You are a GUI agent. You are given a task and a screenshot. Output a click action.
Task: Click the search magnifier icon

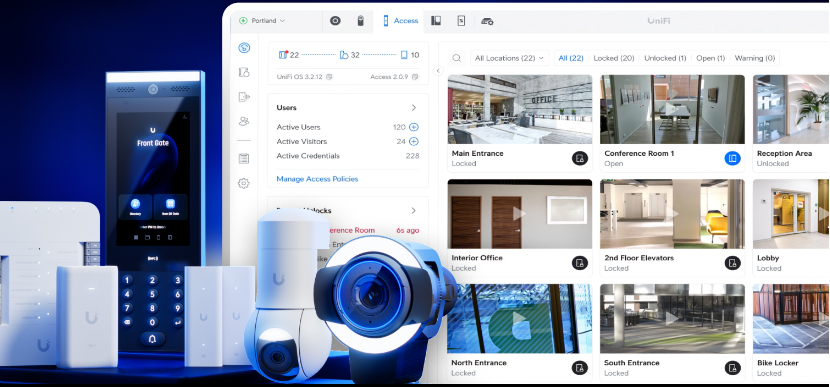point(457,58)
